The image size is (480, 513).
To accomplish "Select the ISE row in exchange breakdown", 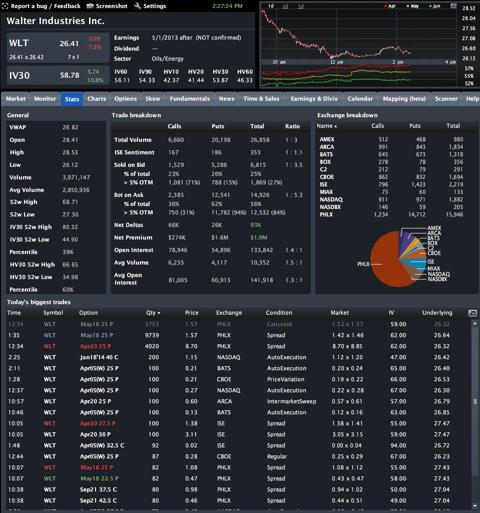I will click(x=391, y=184).
